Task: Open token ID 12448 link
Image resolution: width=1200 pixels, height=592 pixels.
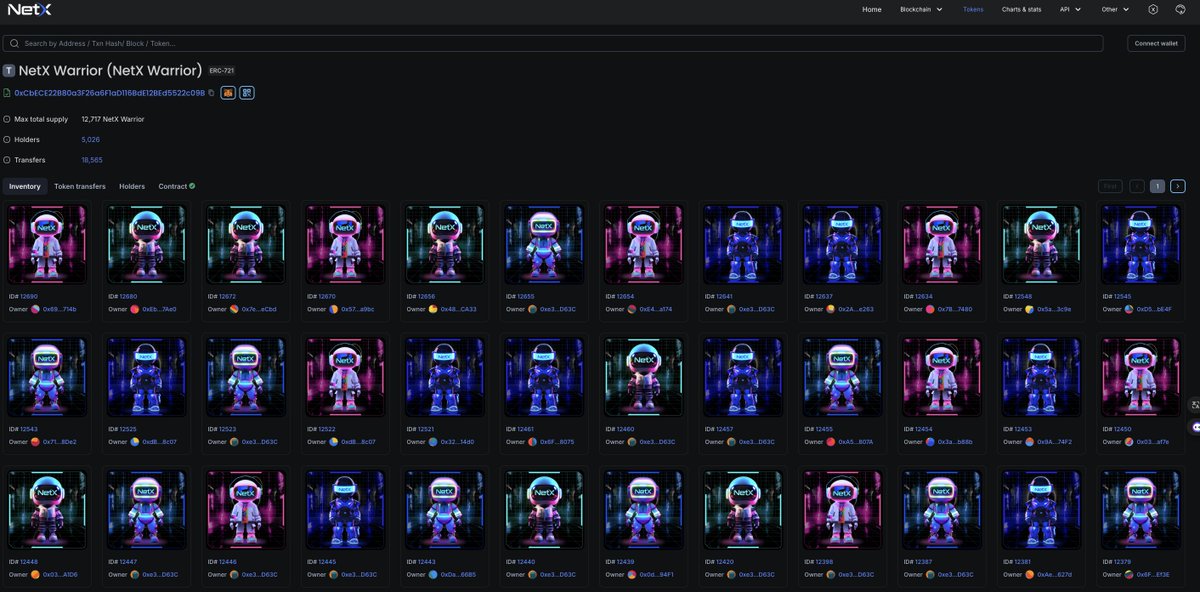Action: tap(29, 562)
